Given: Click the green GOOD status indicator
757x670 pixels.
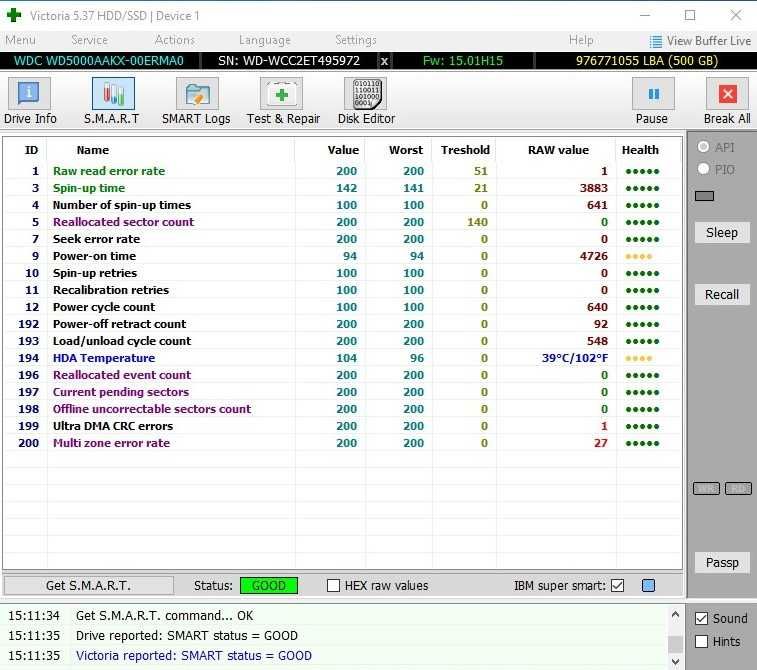Looking at the screenshot, I should click(x=269, y=586).
